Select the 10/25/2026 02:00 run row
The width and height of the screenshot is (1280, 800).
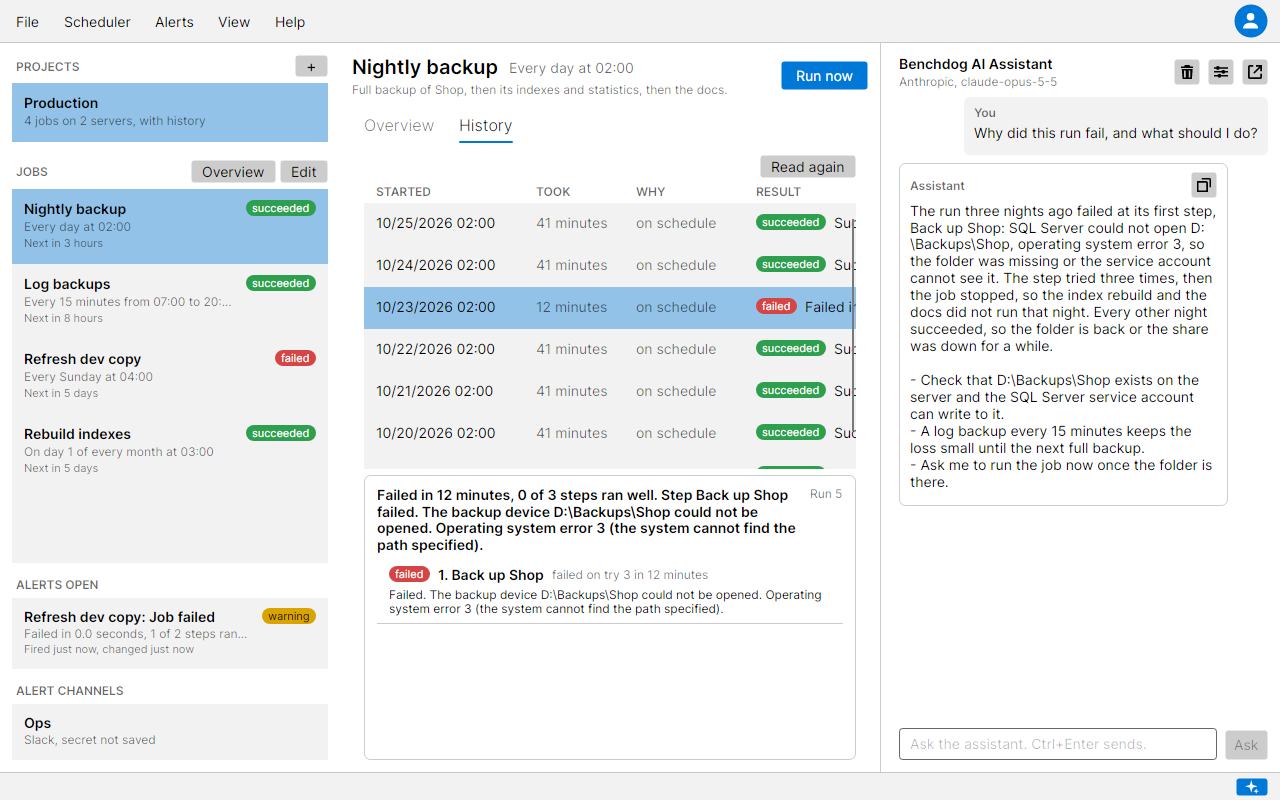tap(609, 223)
